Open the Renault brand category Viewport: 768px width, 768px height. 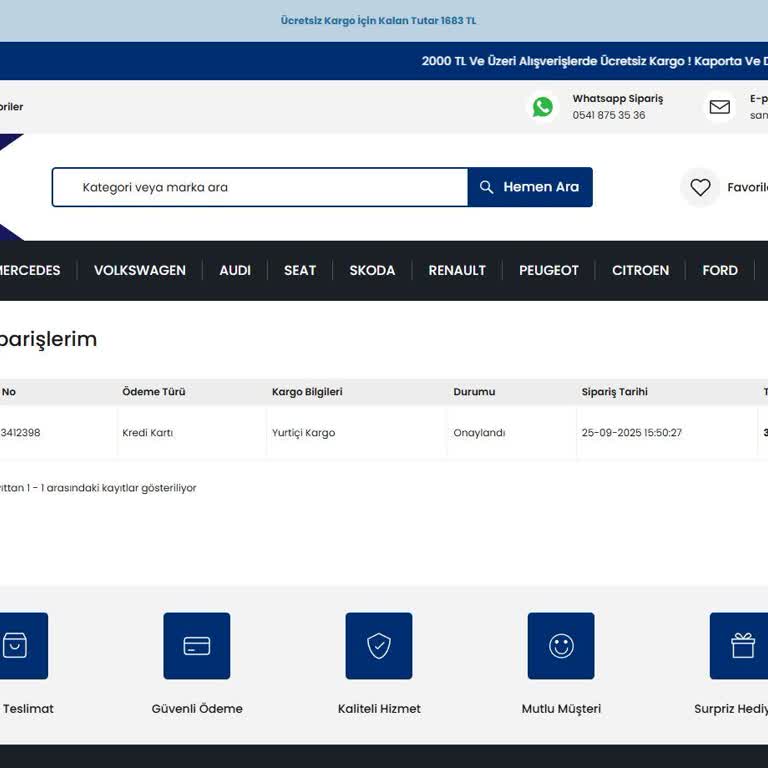click(457, 270)
